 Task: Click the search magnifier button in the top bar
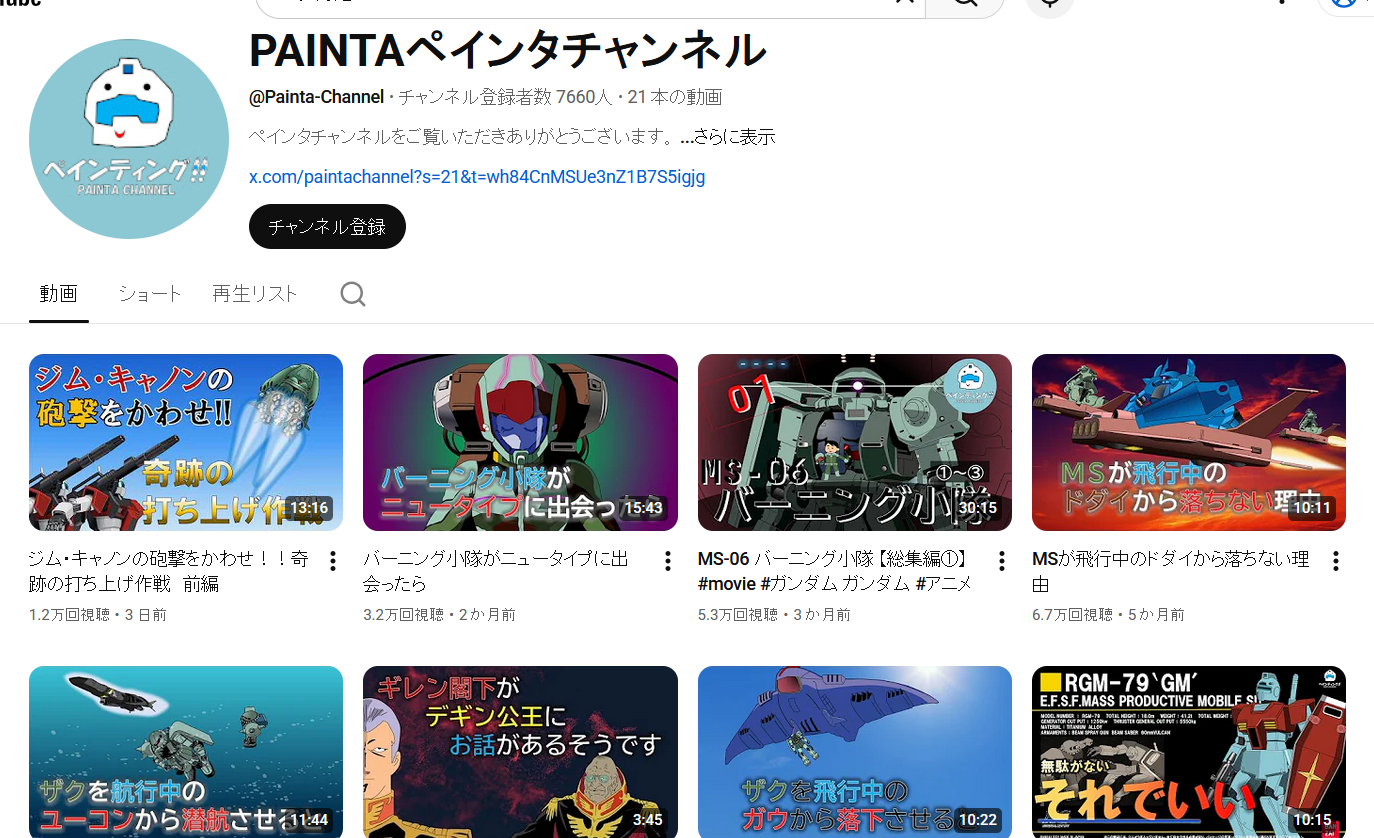tap(964, 5)
